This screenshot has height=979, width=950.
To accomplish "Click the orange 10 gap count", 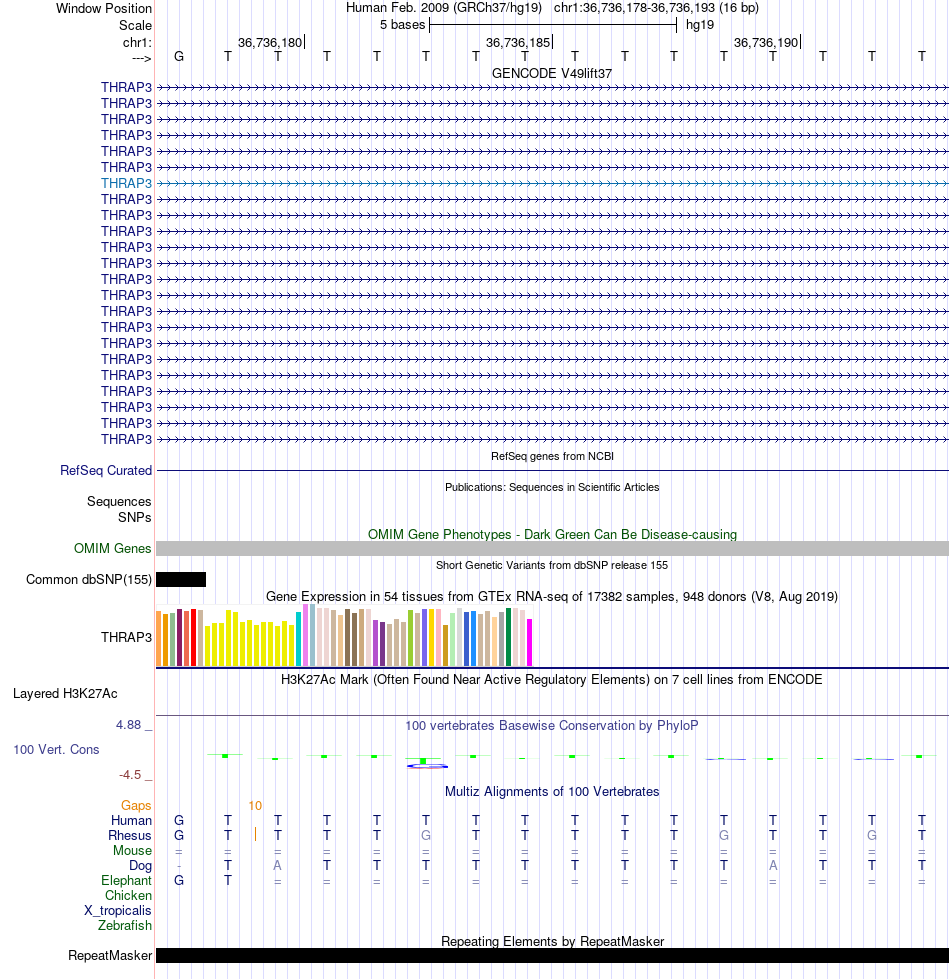I will 255,805.
